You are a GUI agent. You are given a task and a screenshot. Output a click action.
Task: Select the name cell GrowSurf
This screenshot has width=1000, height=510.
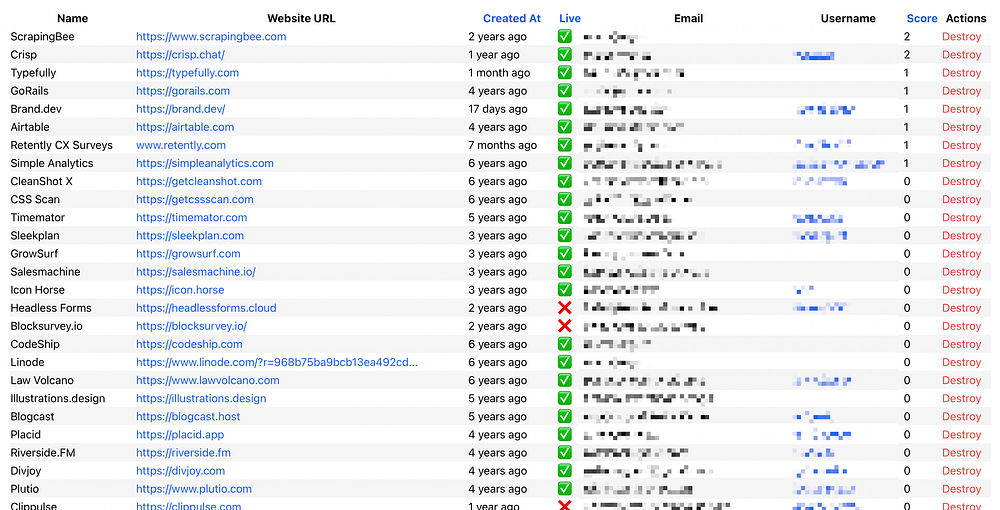click(x=34, y=254)
